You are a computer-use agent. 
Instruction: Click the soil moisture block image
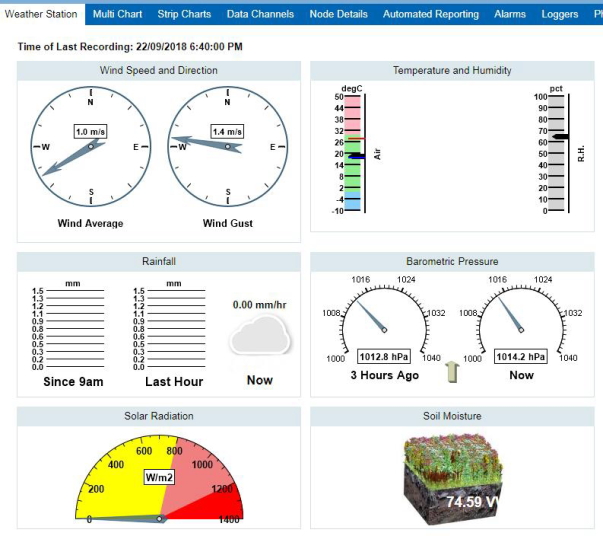453,480
